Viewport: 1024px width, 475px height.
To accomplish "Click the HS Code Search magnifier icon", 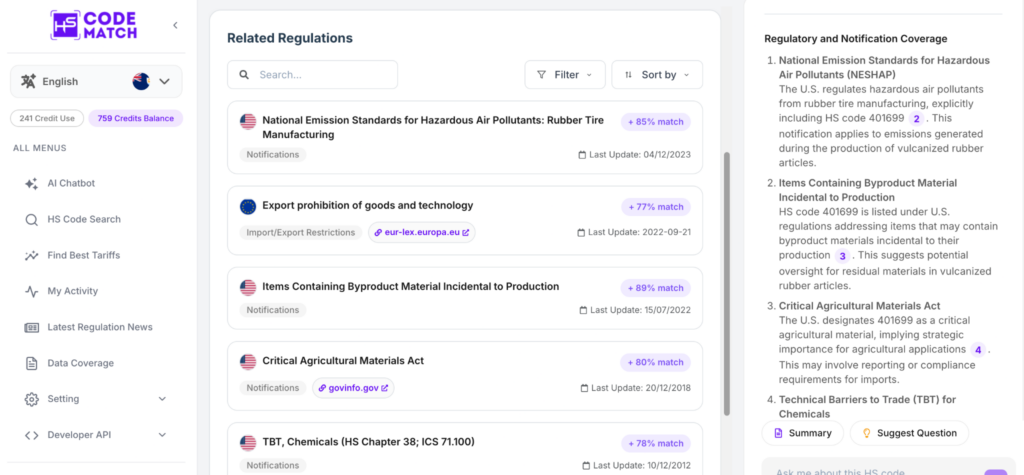I will click(31, 220).
